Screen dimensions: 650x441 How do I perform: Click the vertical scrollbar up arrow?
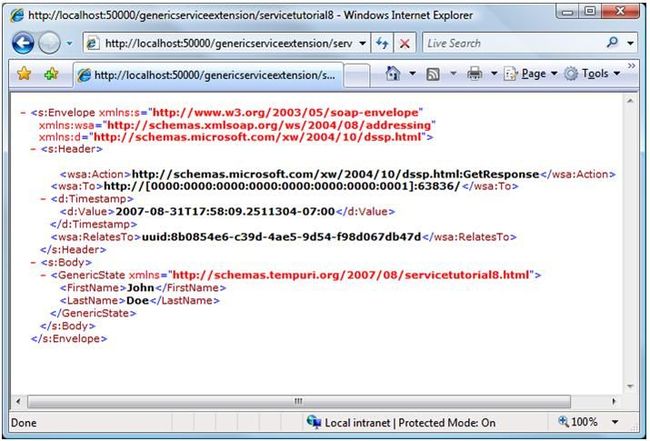click(x=630, y=101)
